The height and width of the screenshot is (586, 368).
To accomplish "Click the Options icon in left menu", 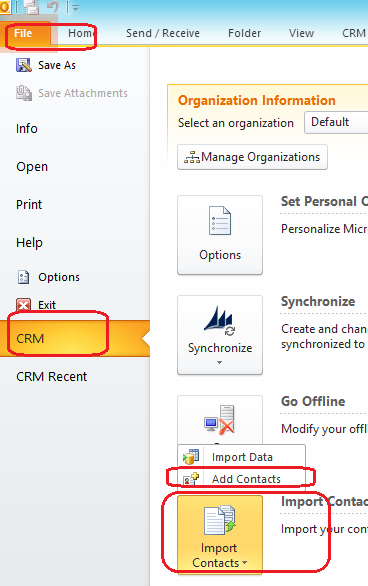I will click(x=24, y=277).
